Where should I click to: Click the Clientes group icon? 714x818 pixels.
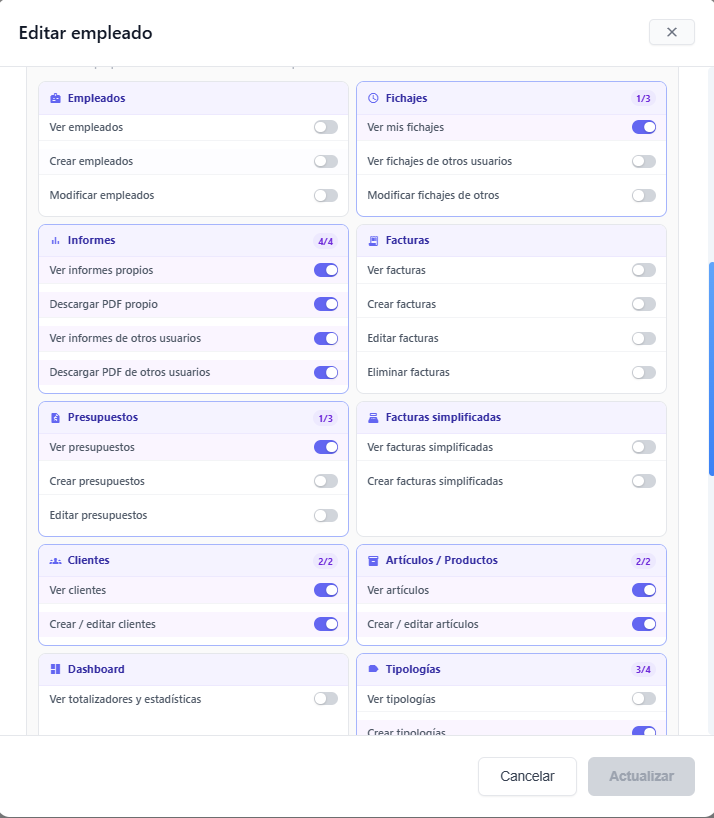click(55, 560)
